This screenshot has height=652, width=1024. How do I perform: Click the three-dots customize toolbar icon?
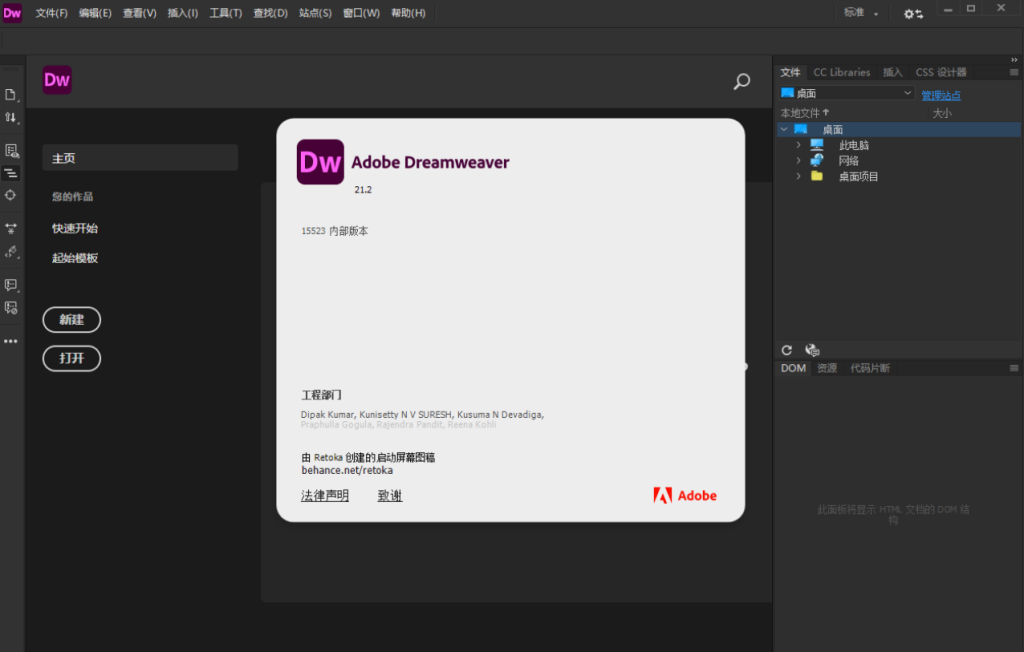tap(11, 341)
